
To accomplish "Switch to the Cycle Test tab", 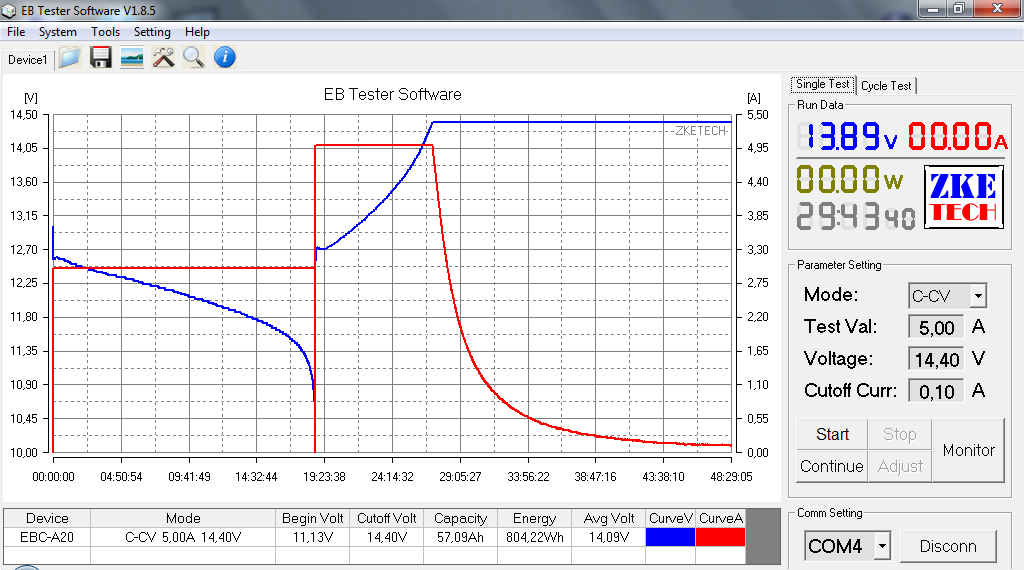I will point(886,86).
